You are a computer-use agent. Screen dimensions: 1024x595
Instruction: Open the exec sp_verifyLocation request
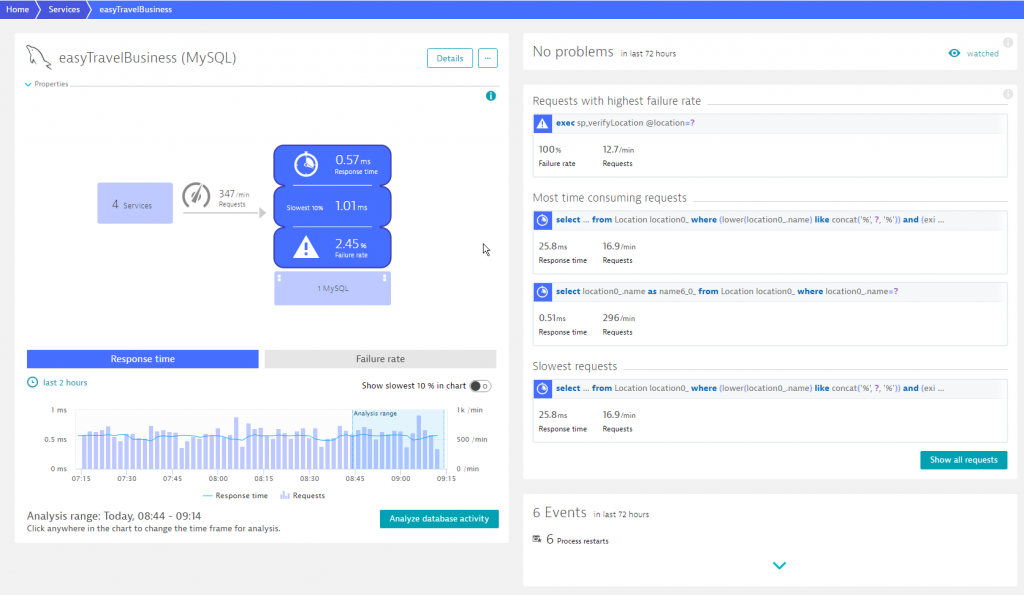click(625, 123)
